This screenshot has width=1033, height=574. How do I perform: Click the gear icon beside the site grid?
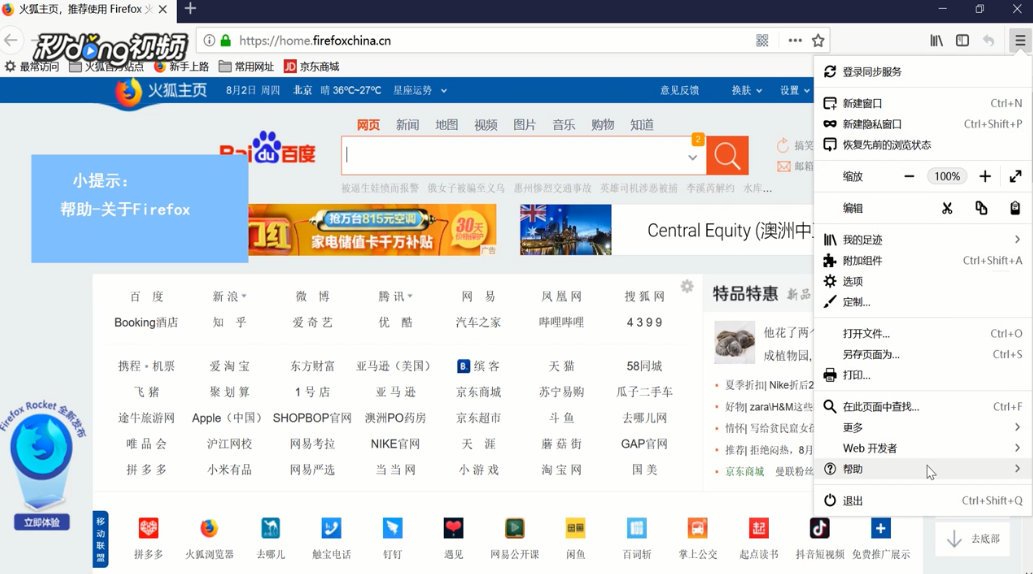click(x=687, y=286)
